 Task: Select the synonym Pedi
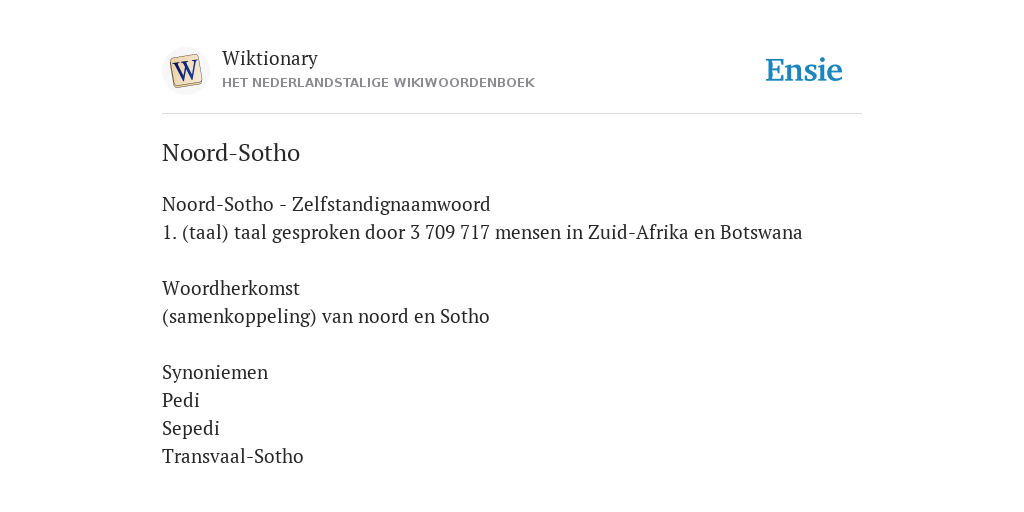[180, 400]
